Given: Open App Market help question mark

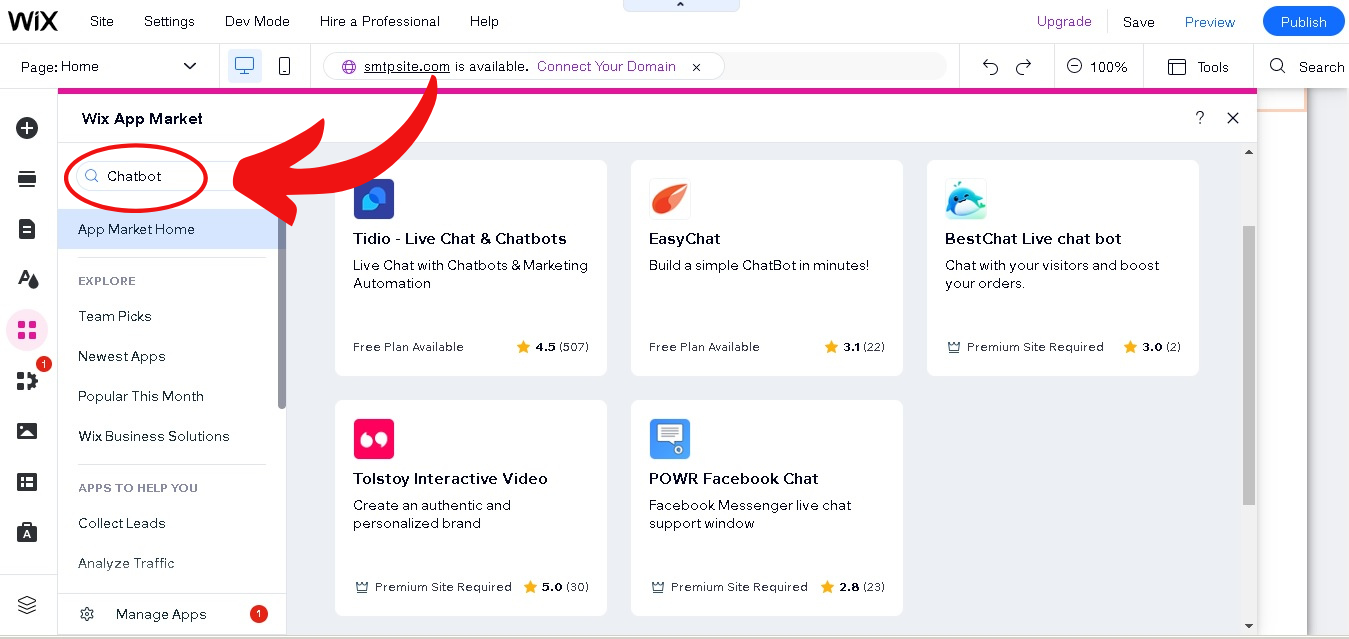Looking at the screenshot, I should click(x=1200, y=118).
